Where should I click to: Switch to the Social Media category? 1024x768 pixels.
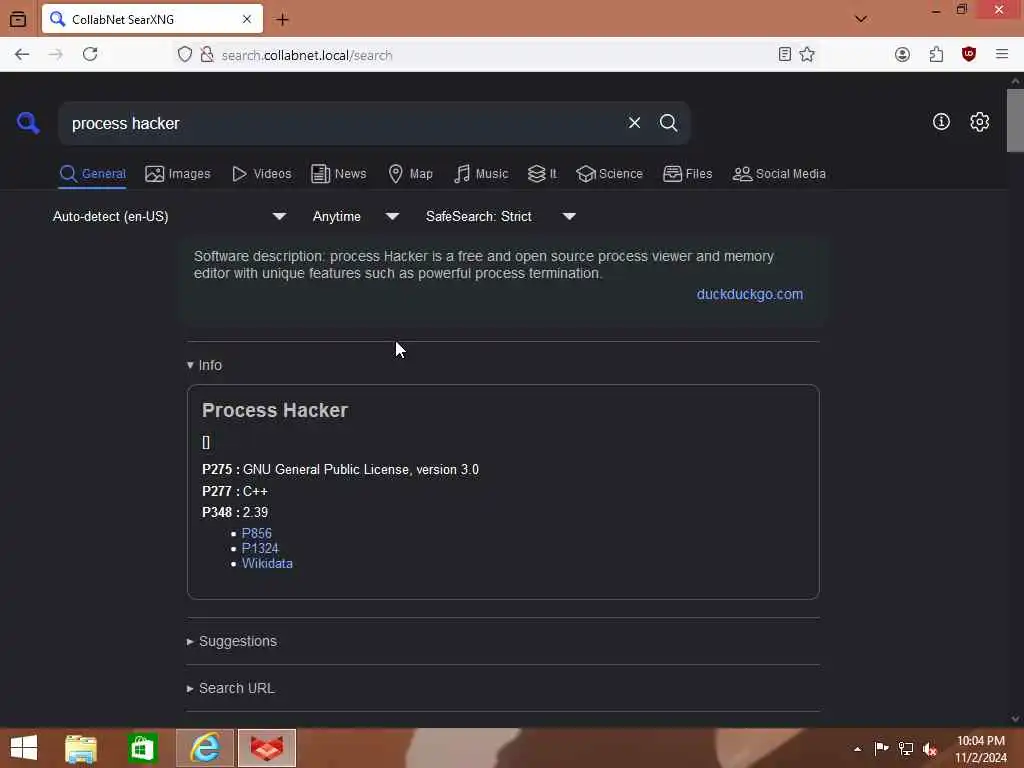779,174
